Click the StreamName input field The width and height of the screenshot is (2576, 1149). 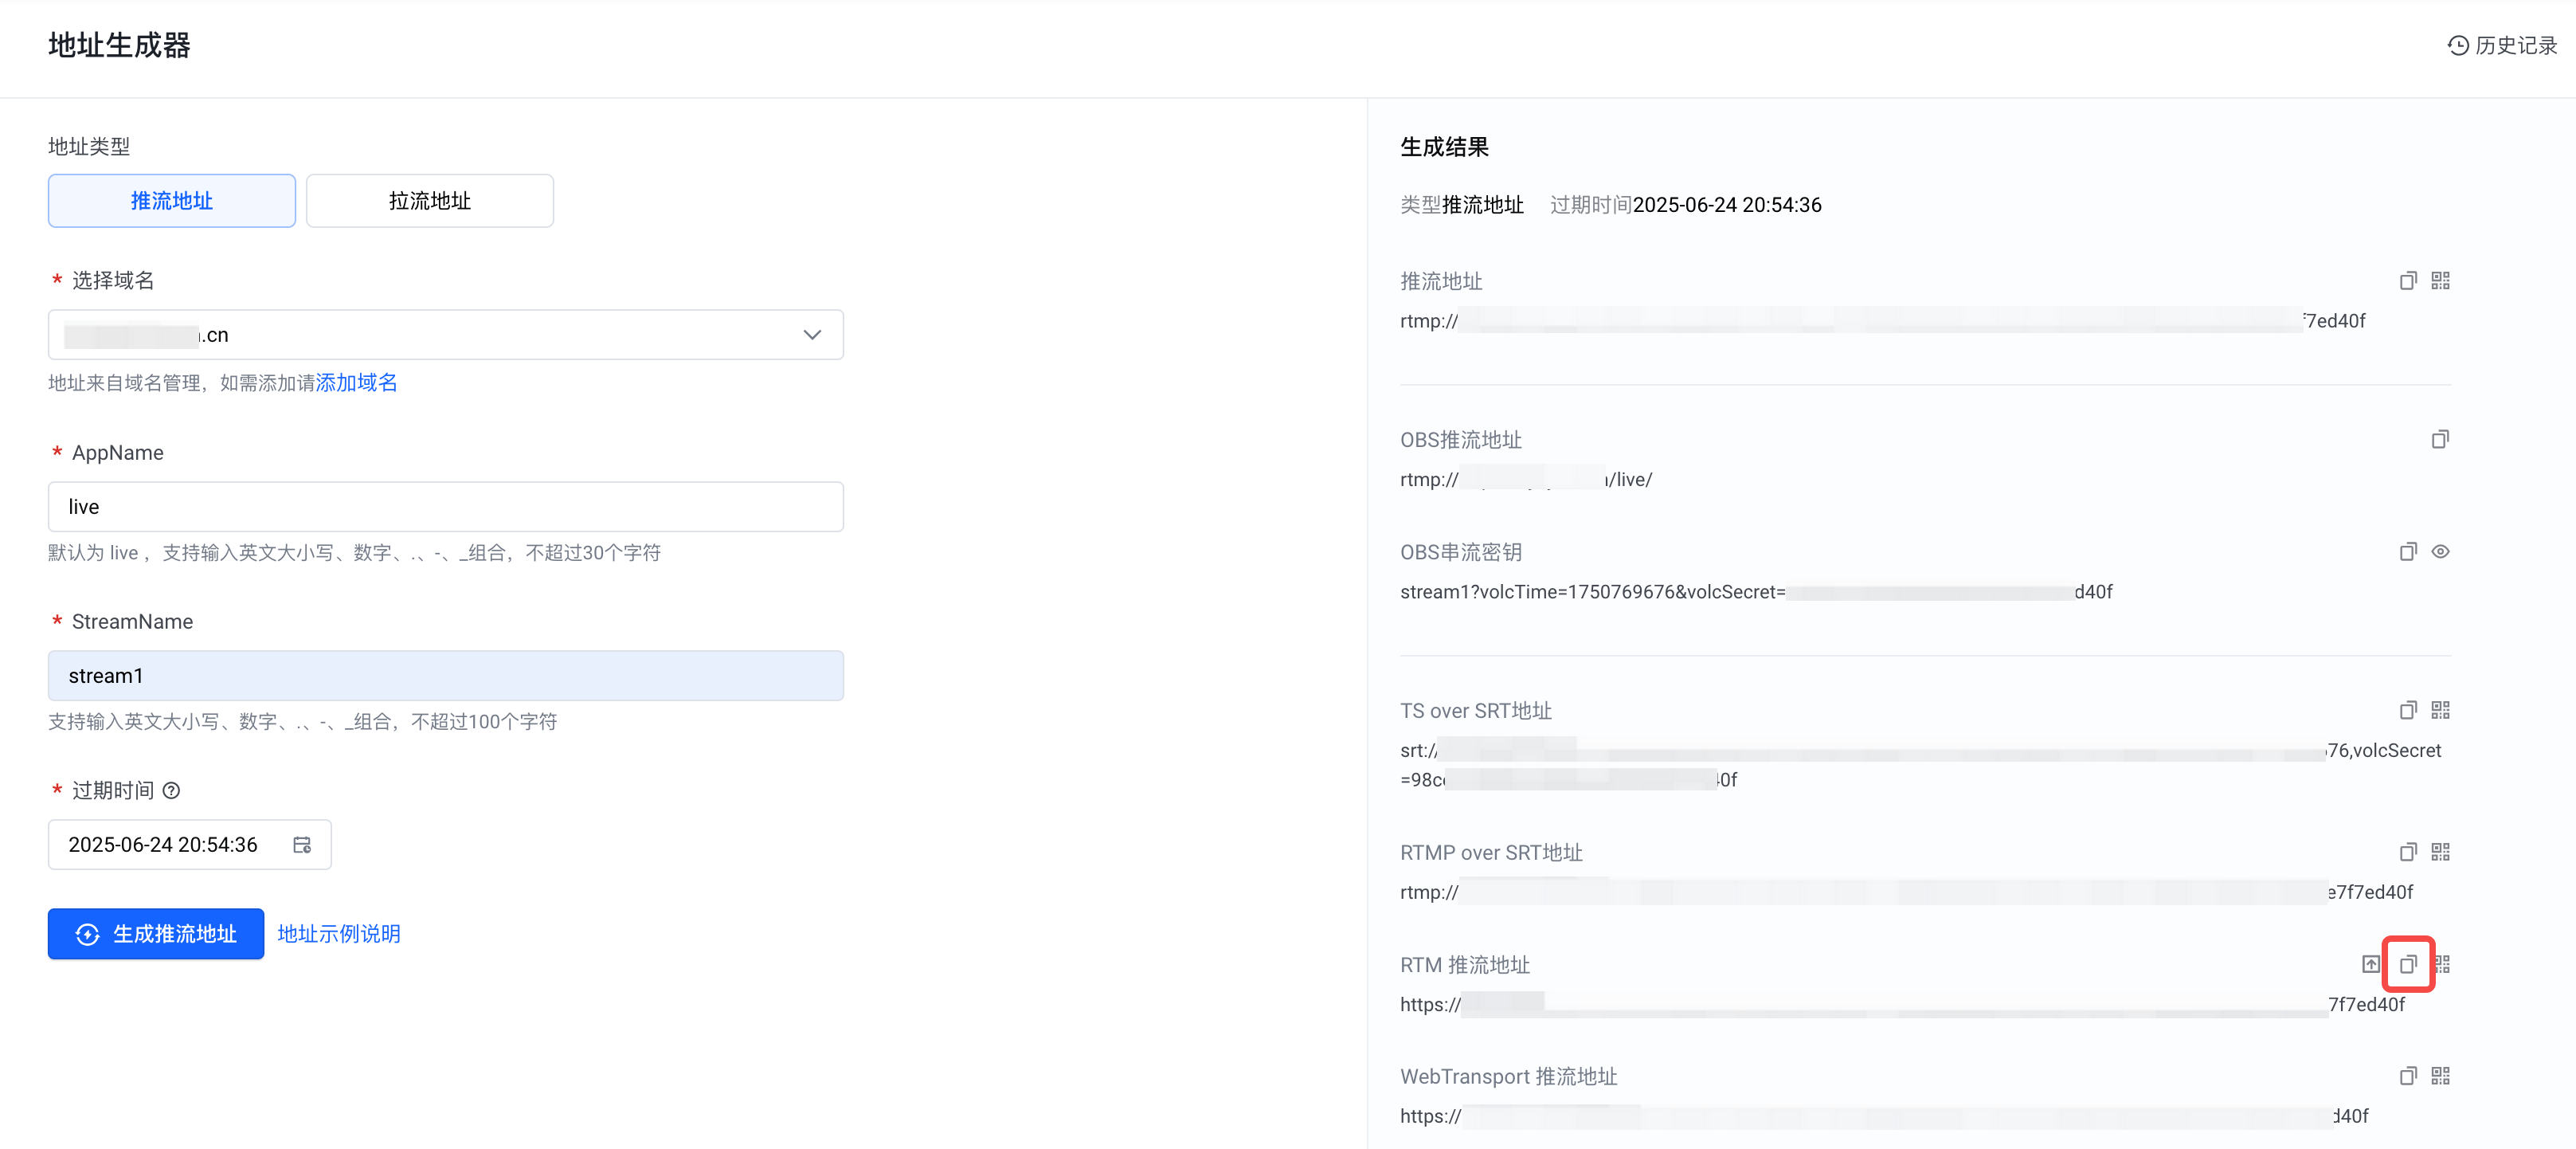445,676
